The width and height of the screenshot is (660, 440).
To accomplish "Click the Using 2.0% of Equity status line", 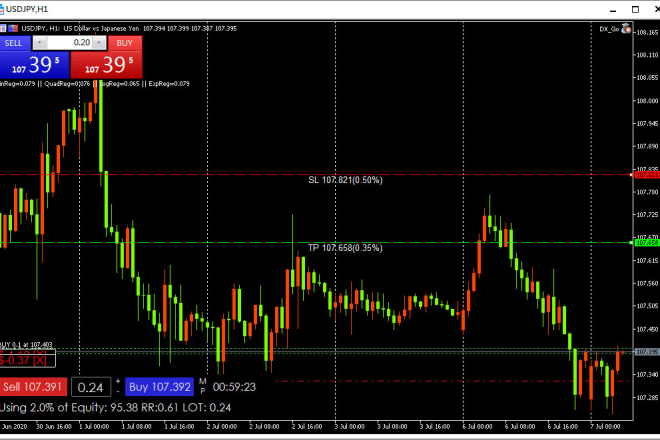I will 115,408.
